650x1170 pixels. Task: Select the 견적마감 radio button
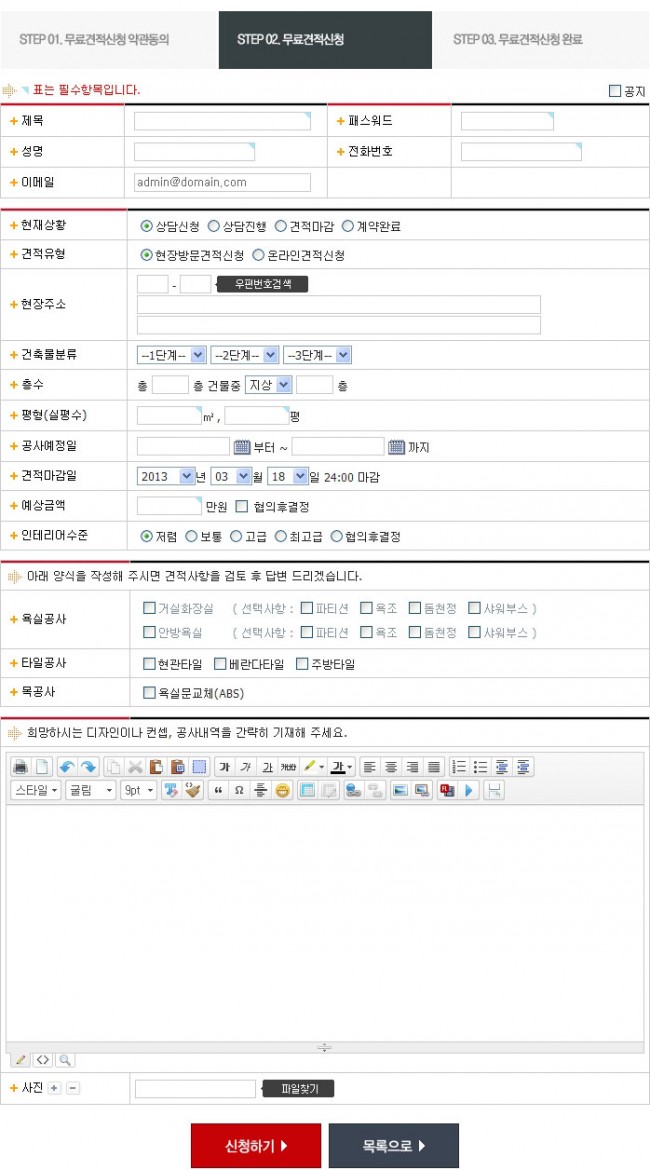281,226
